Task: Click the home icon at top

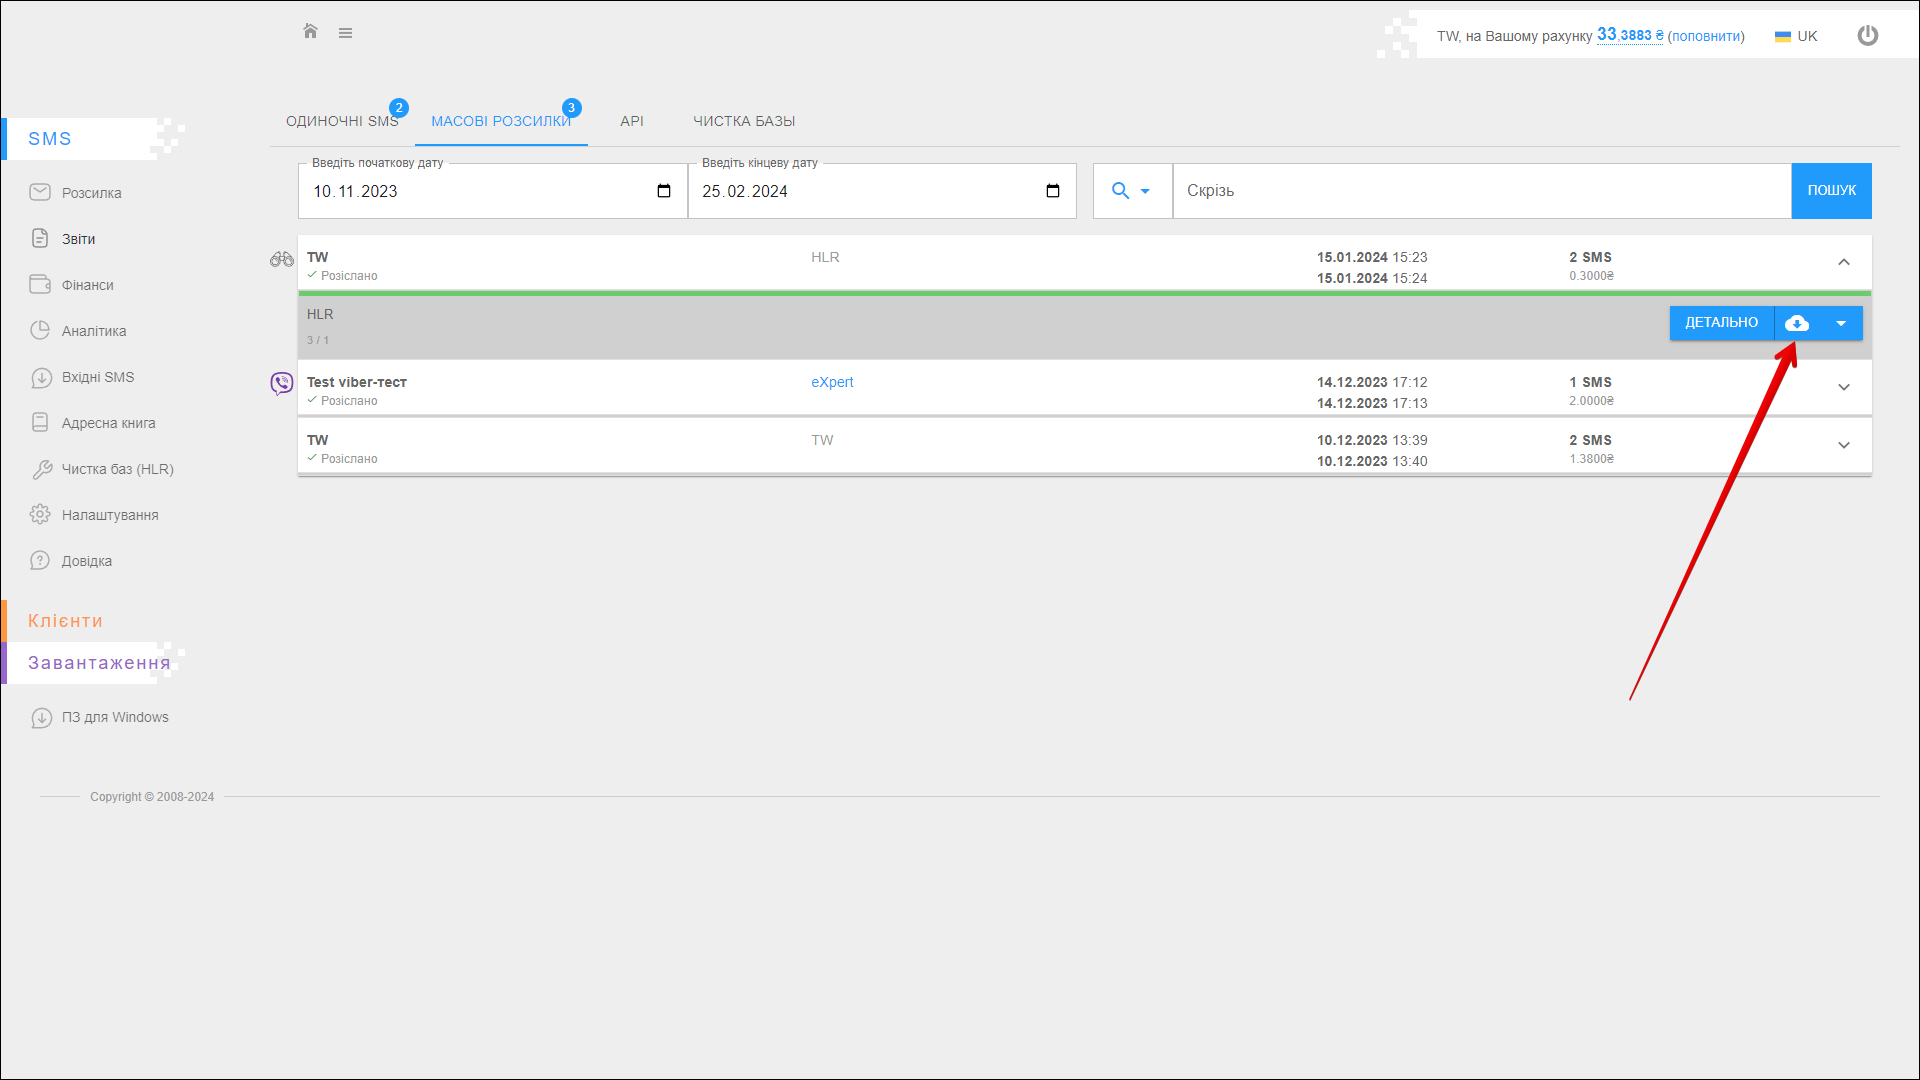Action: click(x=310, y=32)
